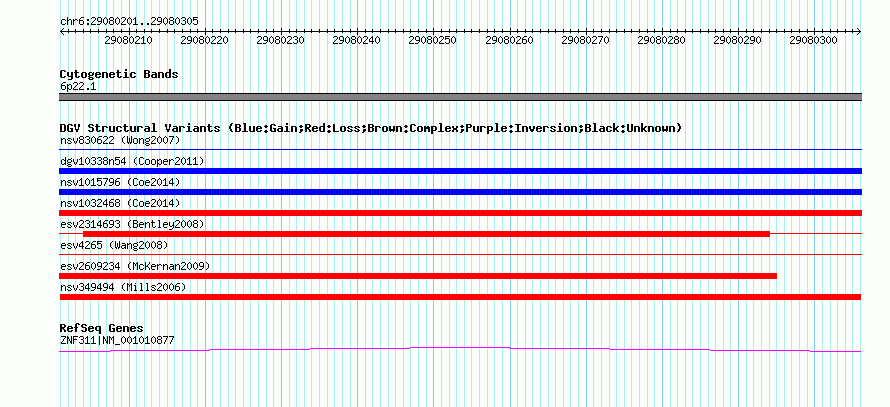The image size is (890, 407).
Task: Click ruler position 29080230
Action: tap(280, 40)
